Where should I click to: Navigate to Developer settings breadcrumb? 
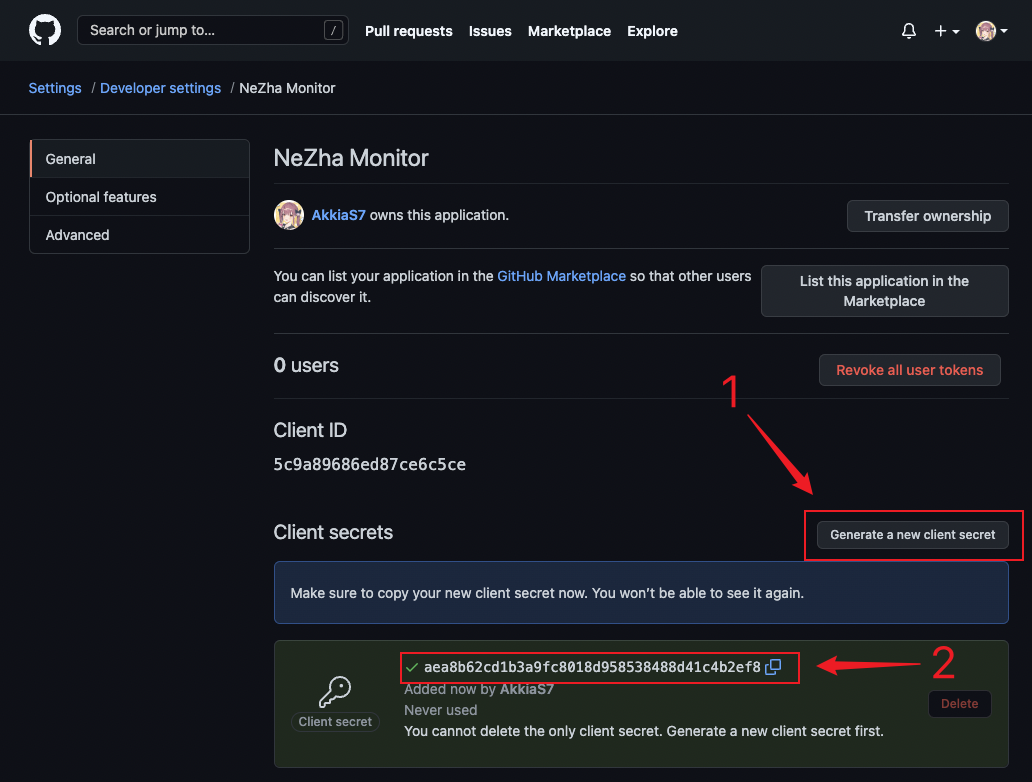click(160, 88)
